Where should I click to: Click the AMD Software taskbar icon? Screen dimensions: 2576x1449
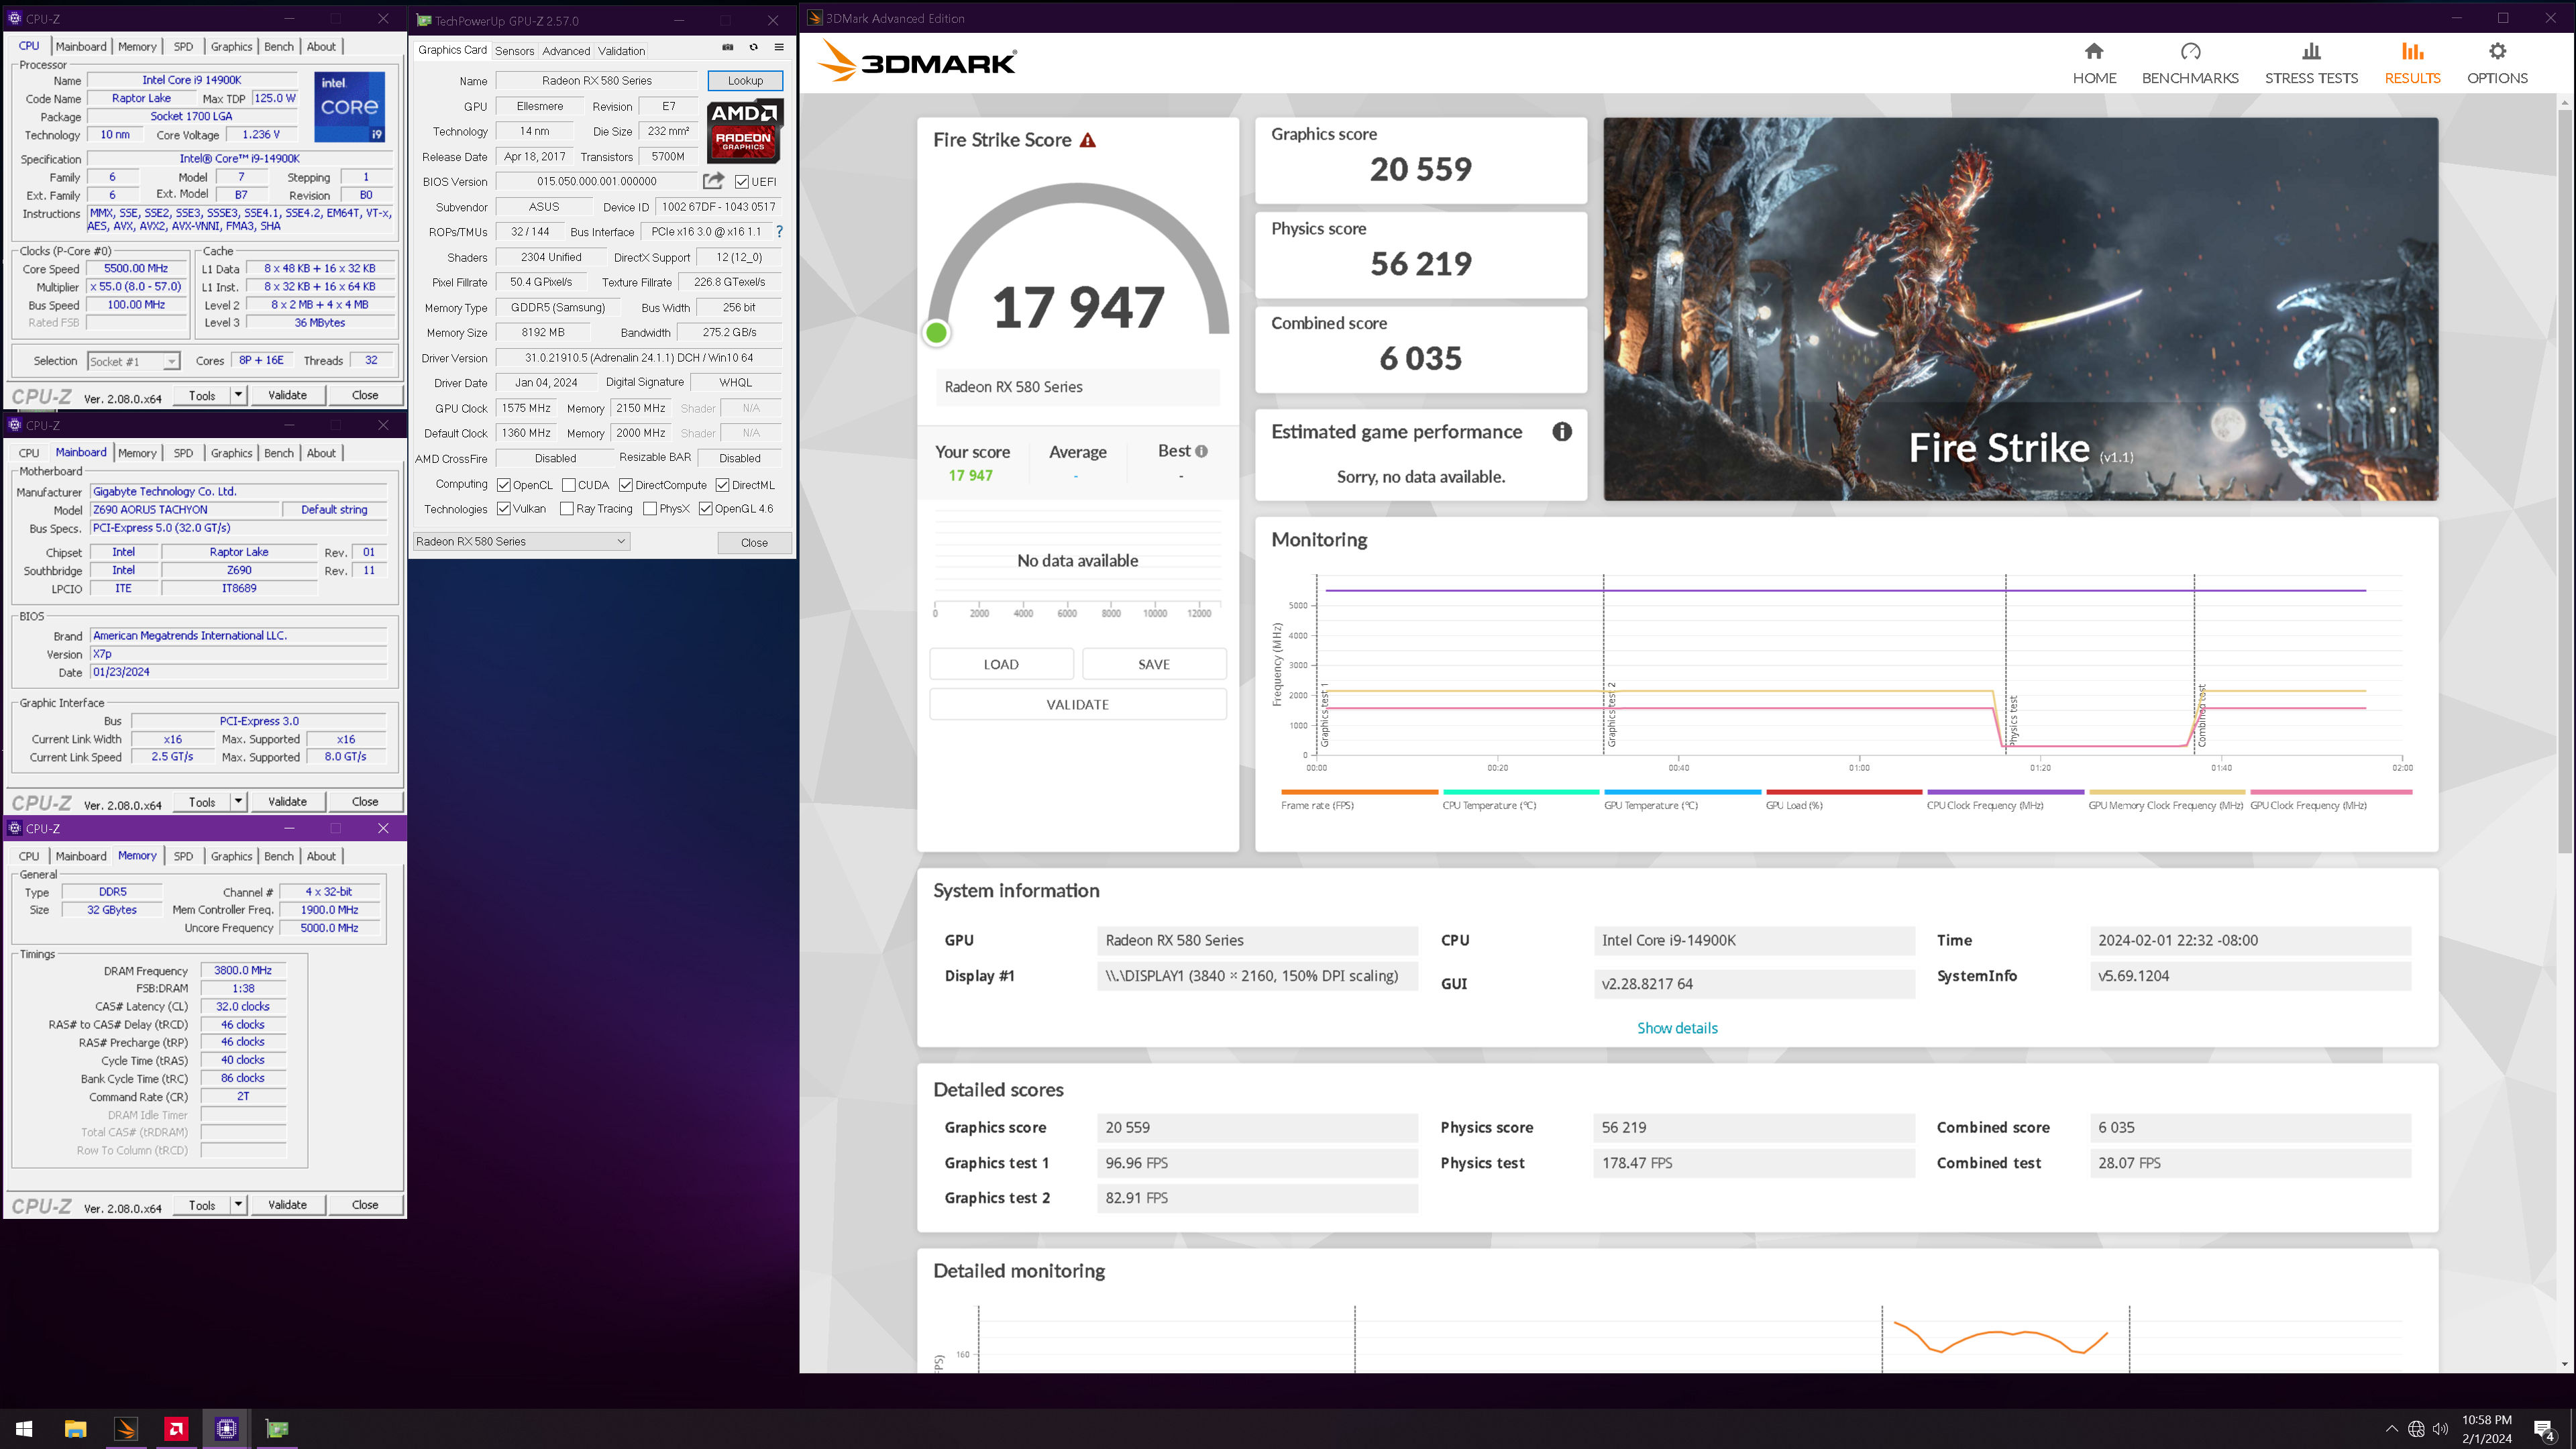click(176, 1429)
